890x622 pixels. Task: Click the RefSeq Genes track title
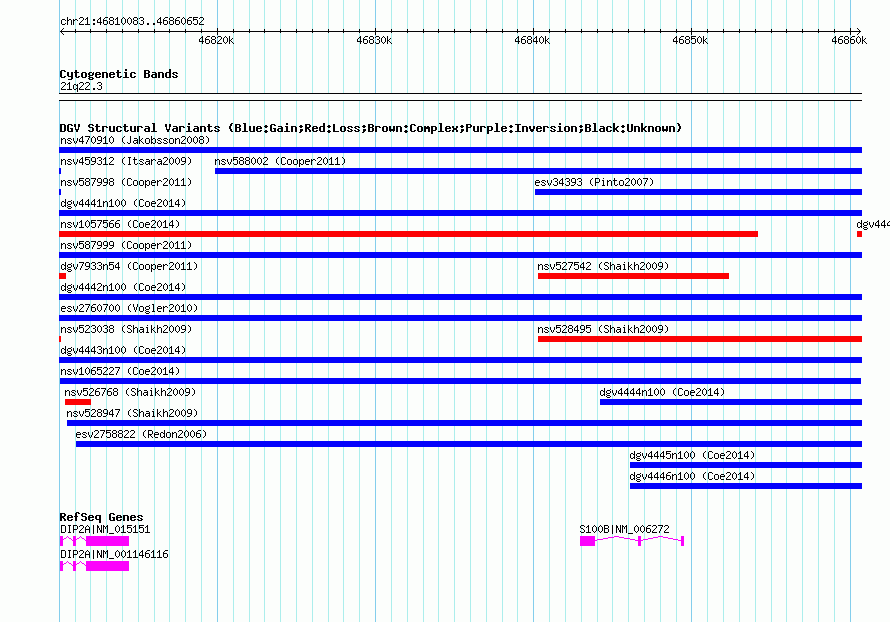pyautogui.click(x=102, y=517)
